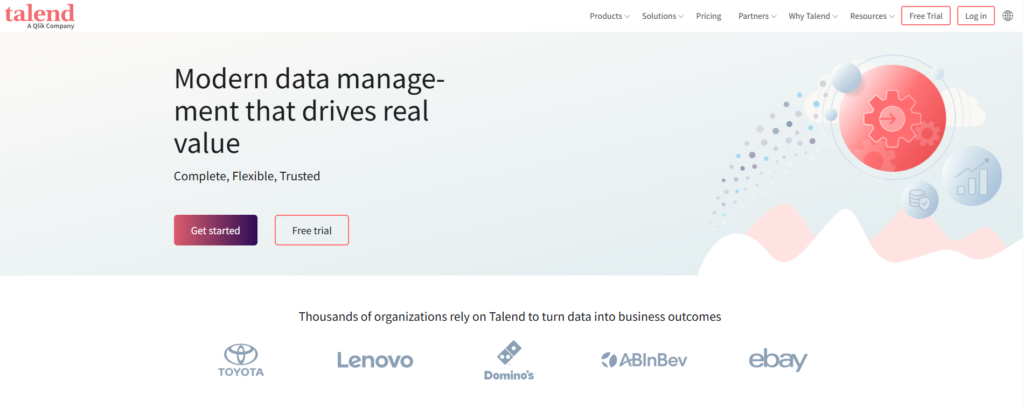Click the ABInBev logo
The width and height of the screenshot is (1024, 408).
click(x=644, y=360)
